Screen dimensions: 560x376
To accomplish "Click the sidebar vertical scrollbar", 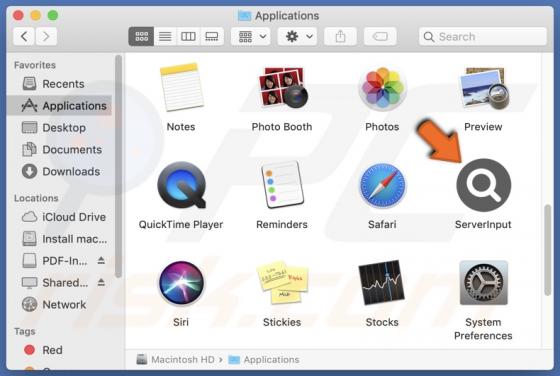I will (x=119, y=166).
